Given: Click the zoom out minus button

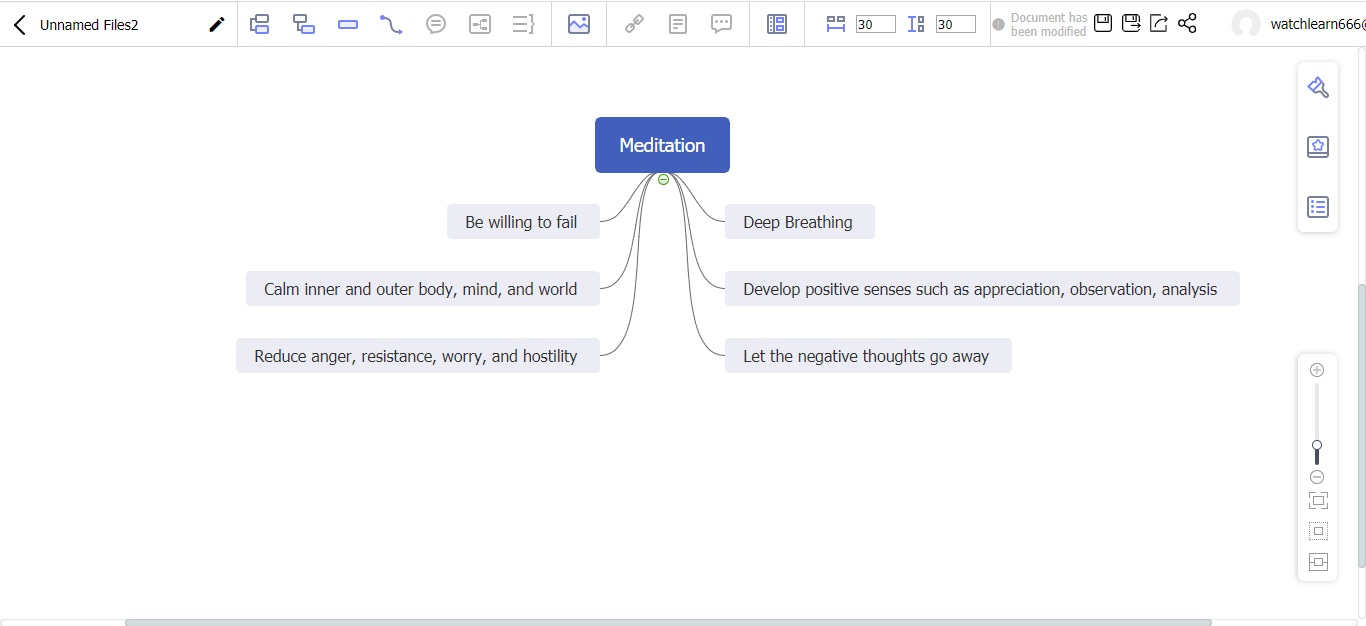Looking at the screenshot, I should point(1317,477).
